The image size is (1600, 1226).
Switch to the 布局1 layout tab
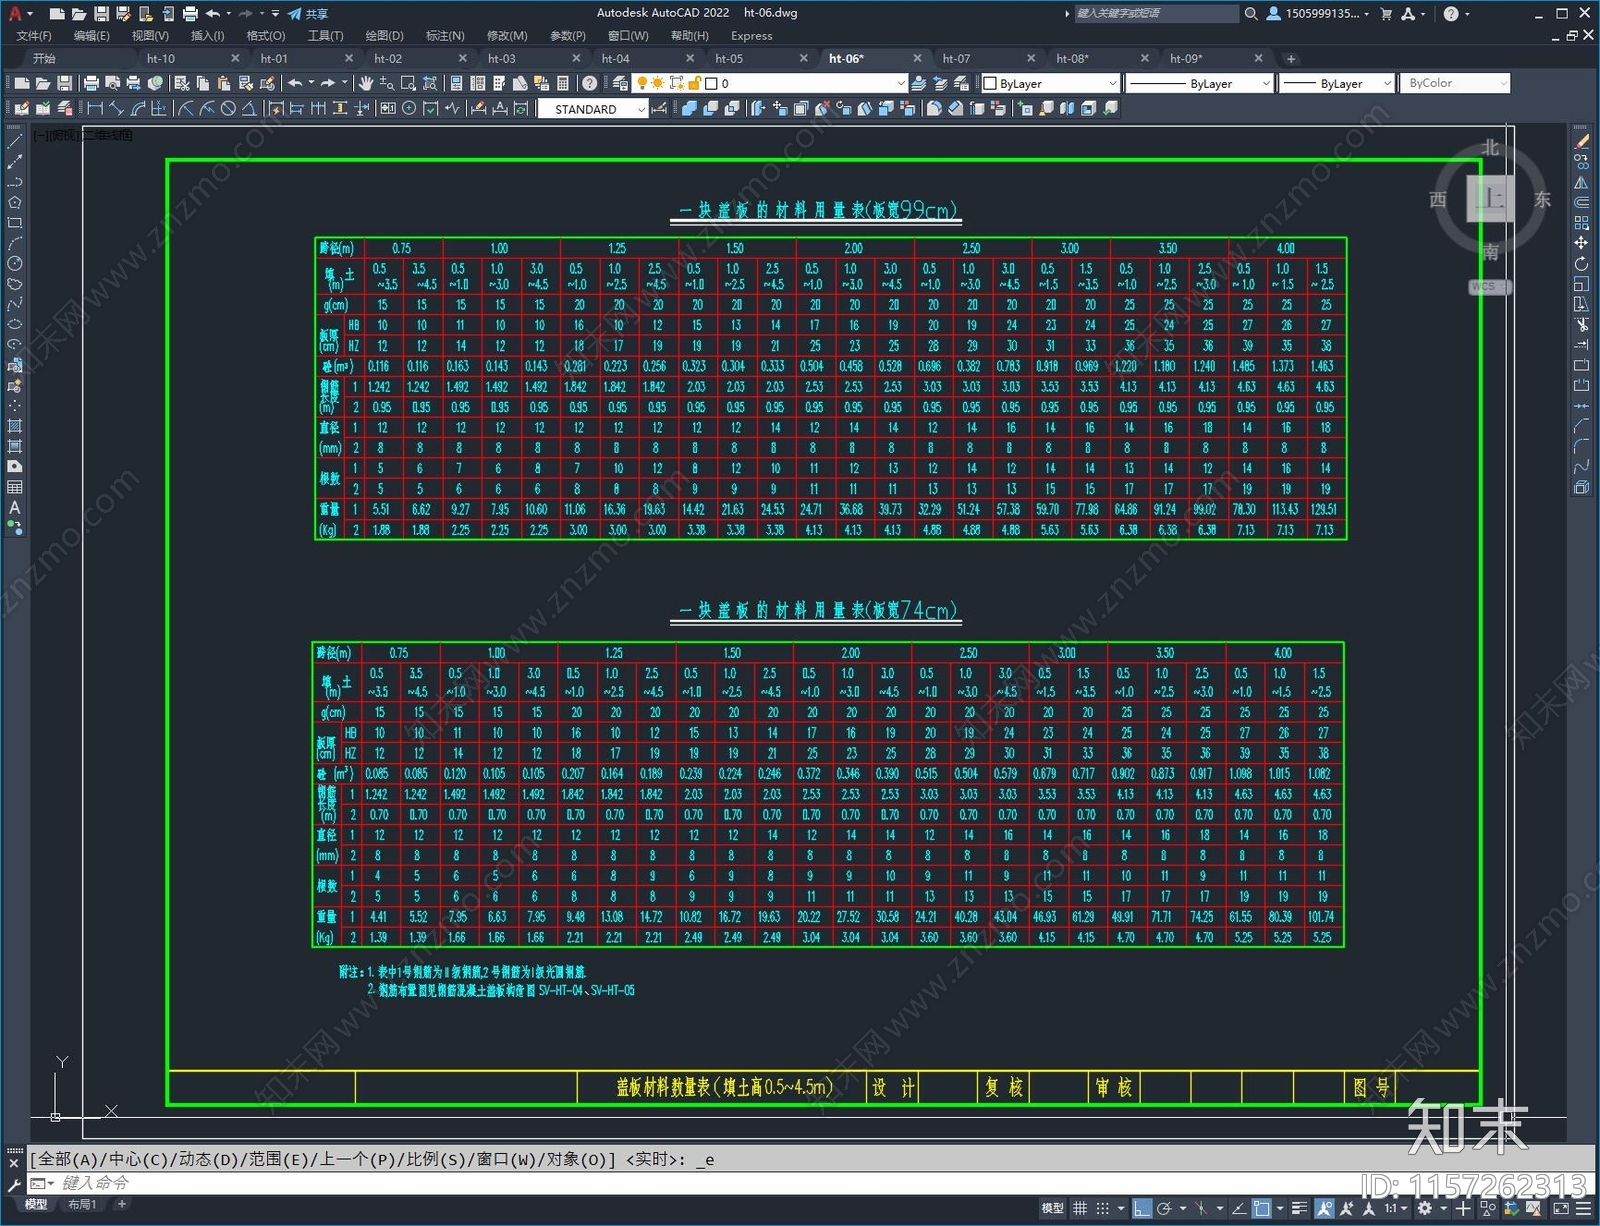[x=82, y=1204]
